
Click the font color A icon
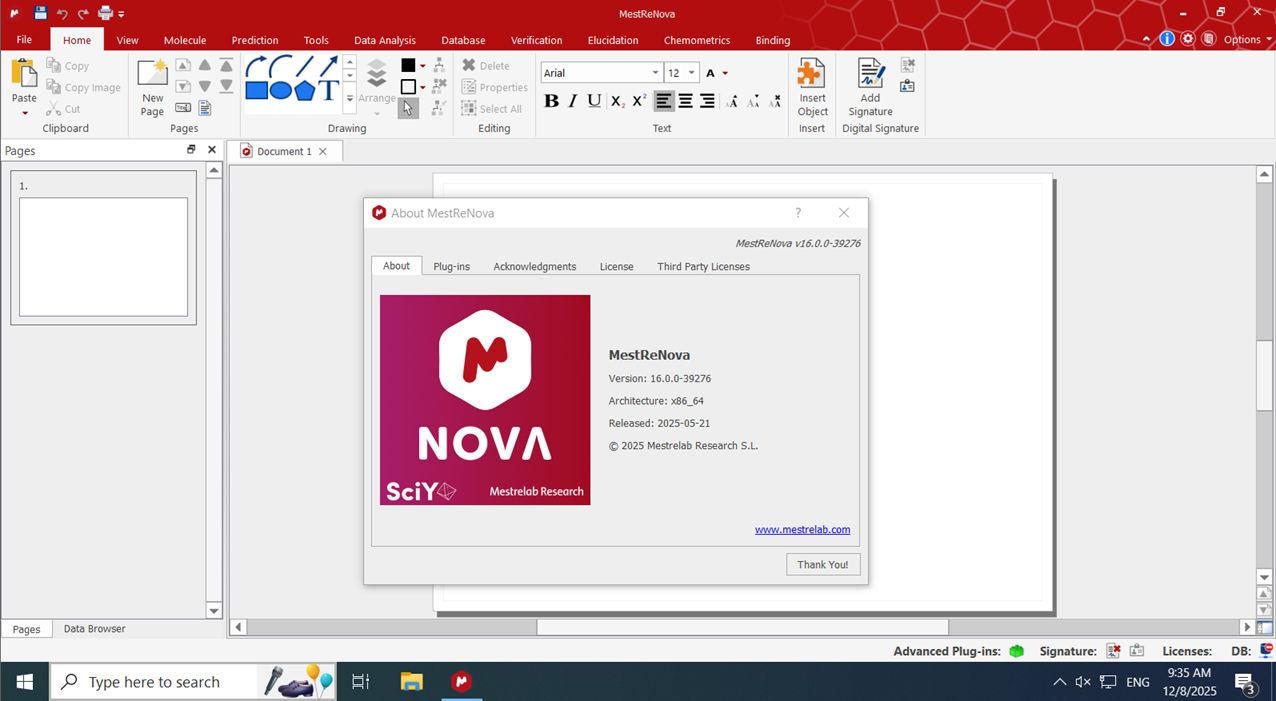point(710,73)
